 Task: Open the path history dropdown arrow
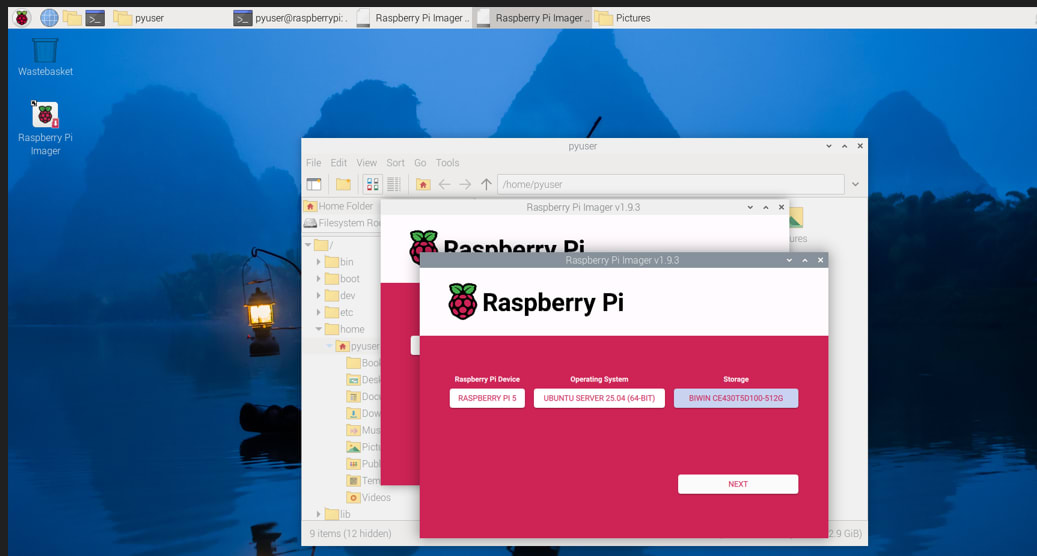click(x=855, y=184)
